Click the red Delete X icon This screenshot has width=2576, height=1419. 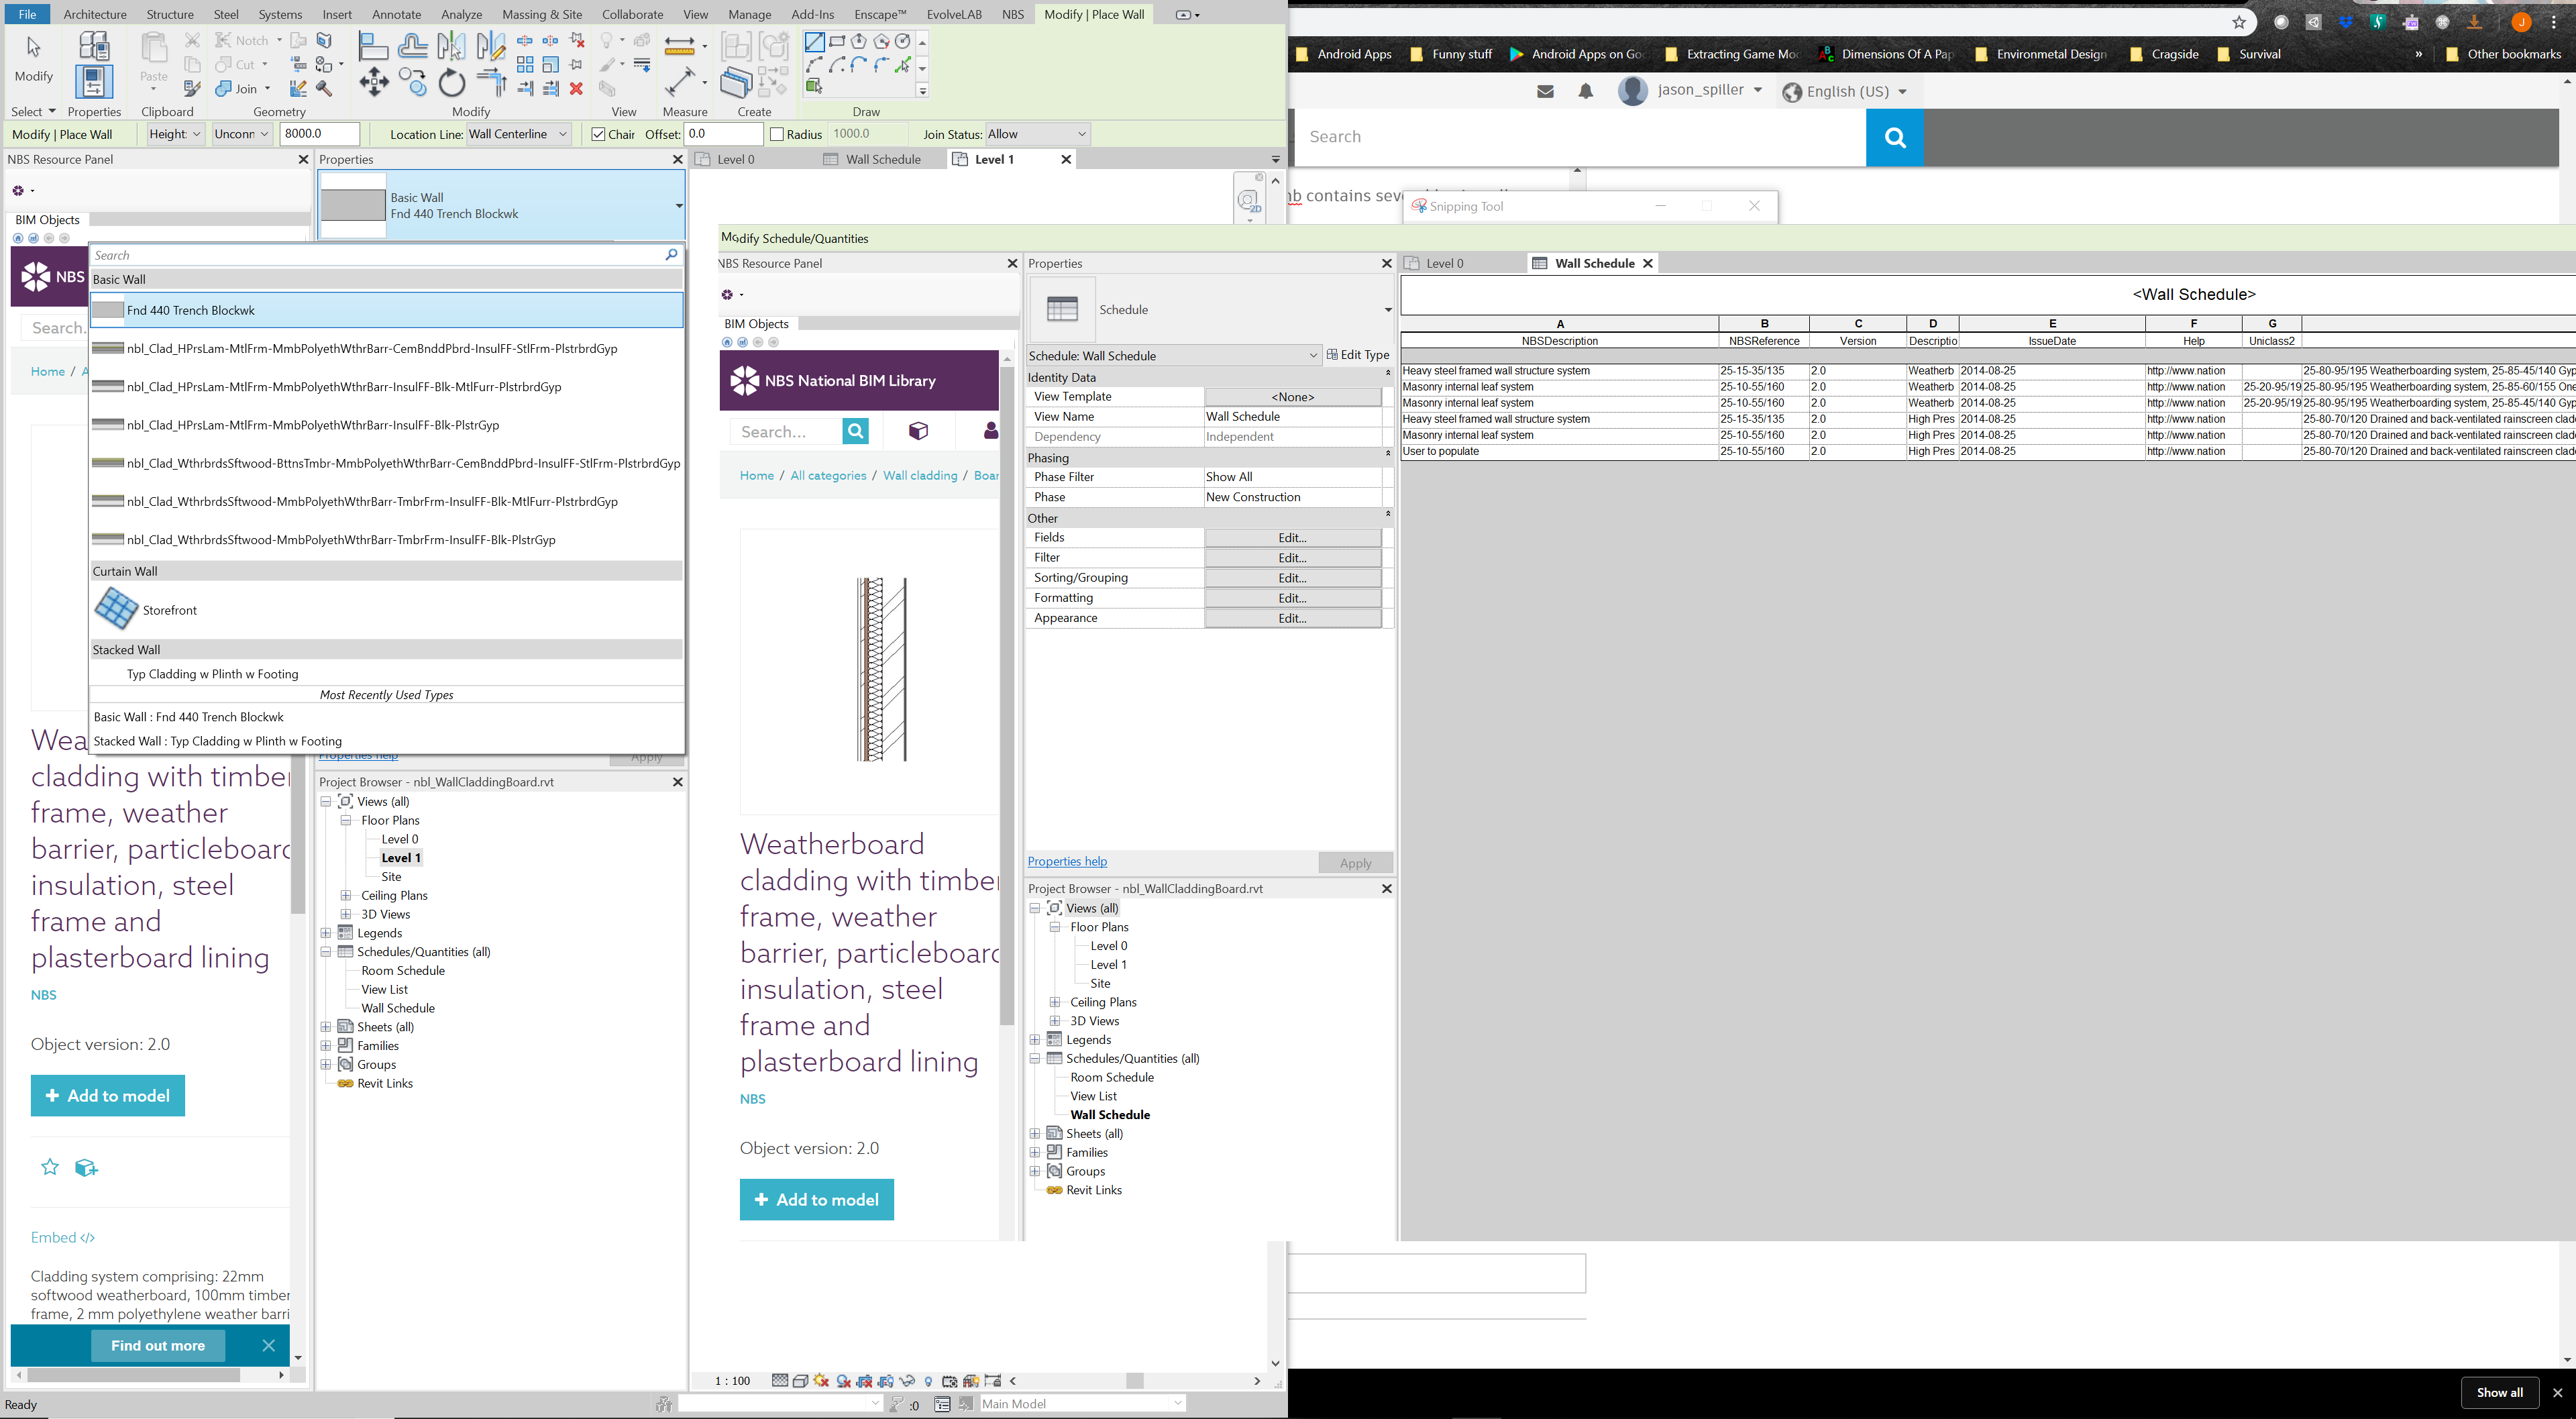(576, 89)
